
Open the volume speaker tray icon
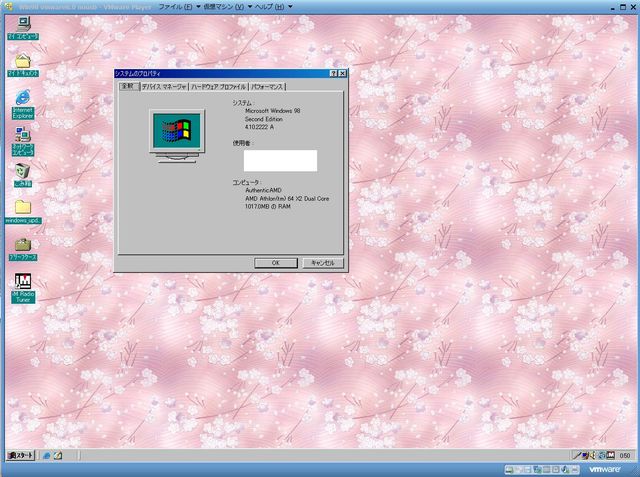point(593,455)
